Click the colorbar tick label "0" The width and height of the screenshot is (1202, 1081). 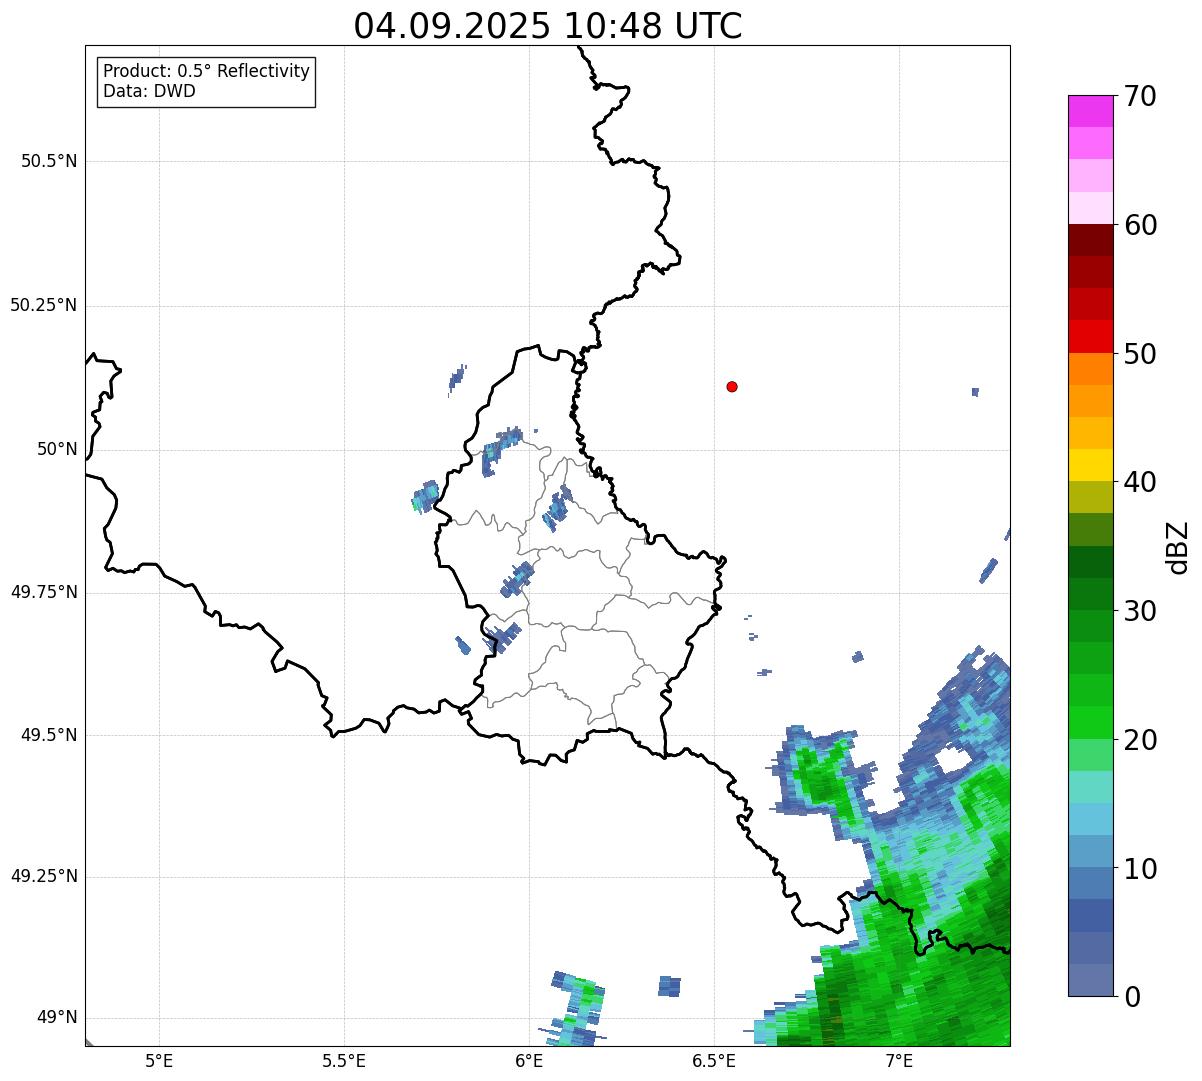(1132, 997)
